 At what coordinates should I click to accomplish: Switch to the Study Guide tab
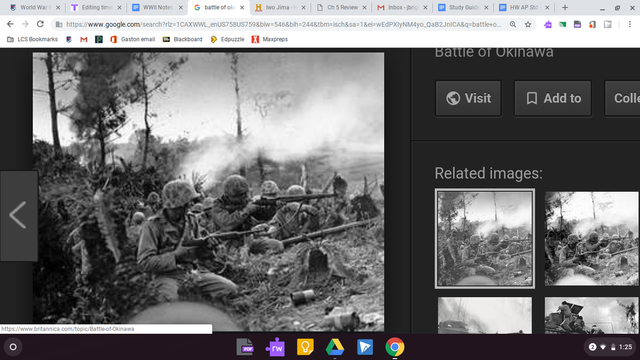click(x=464, y=7)
